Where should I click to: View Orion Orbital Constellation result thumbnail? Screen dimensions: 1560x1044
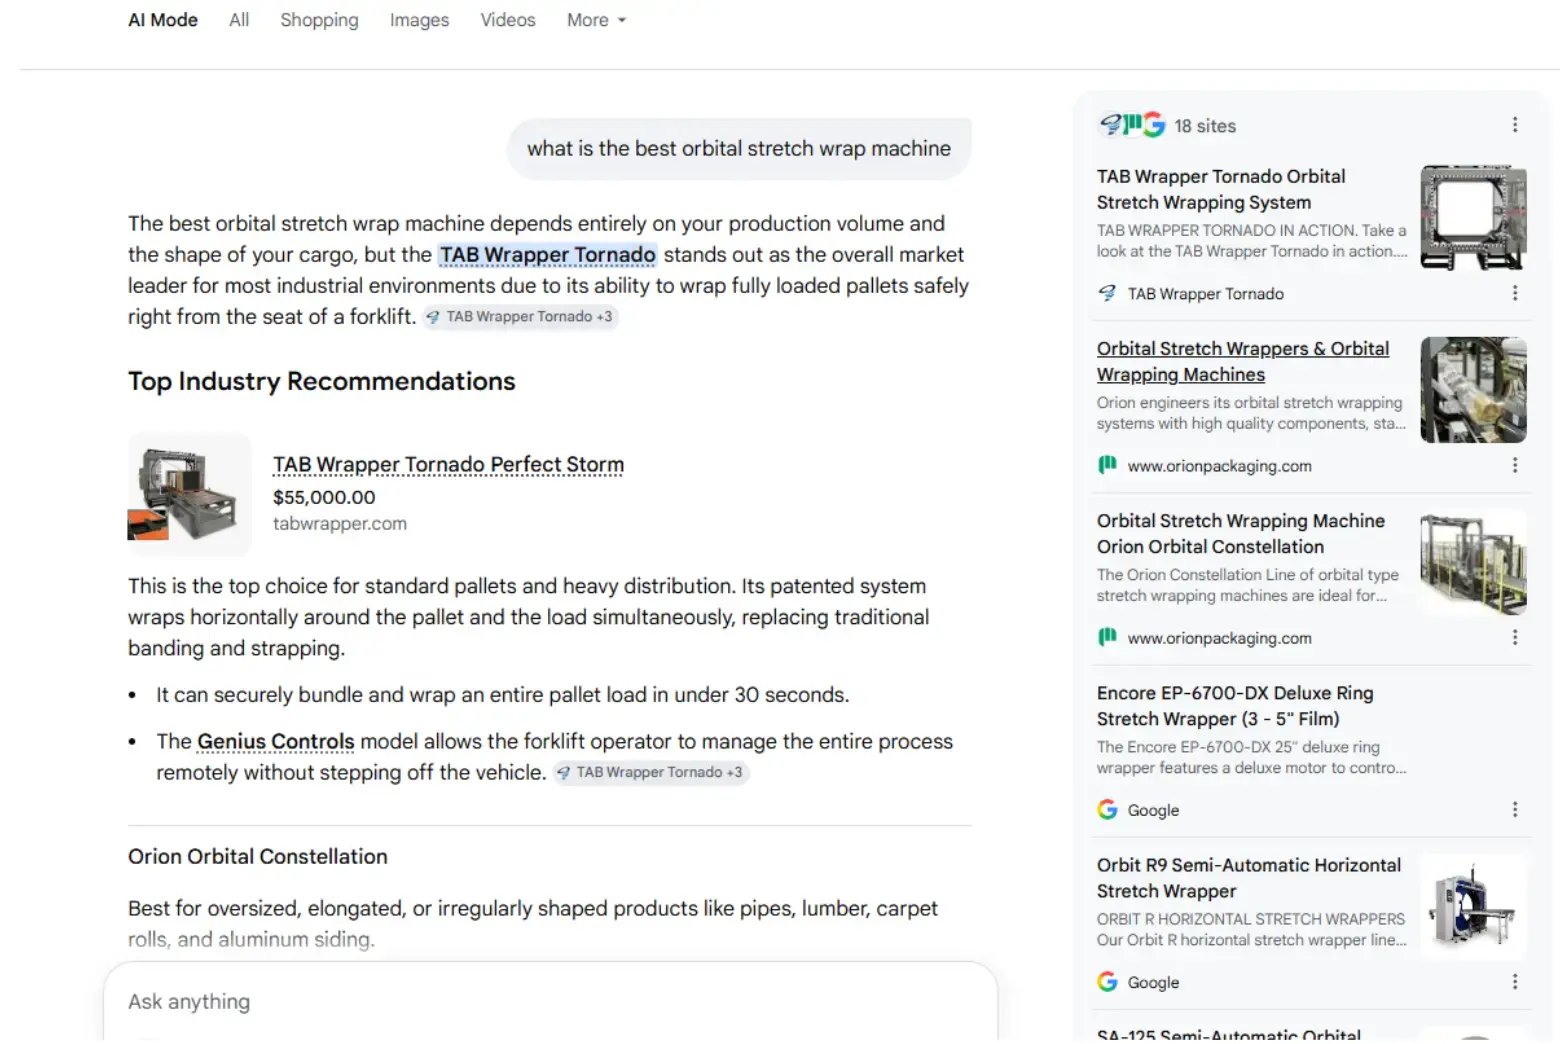[x=1474, y=562]
